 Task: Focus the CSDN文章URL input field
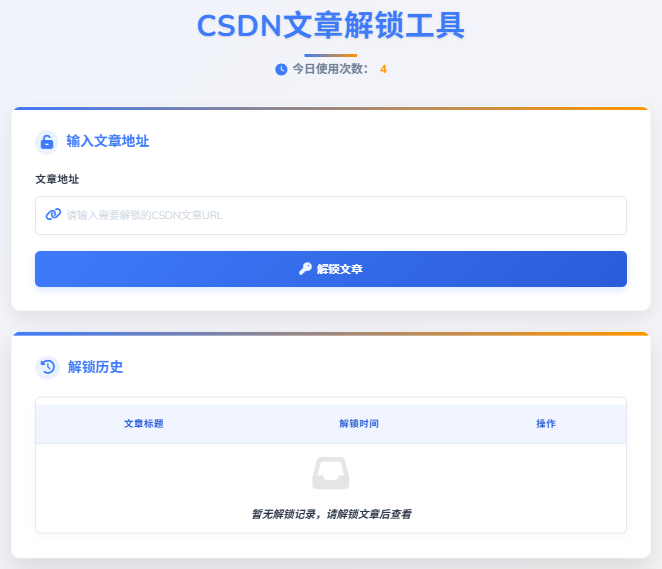pos(331,215)
